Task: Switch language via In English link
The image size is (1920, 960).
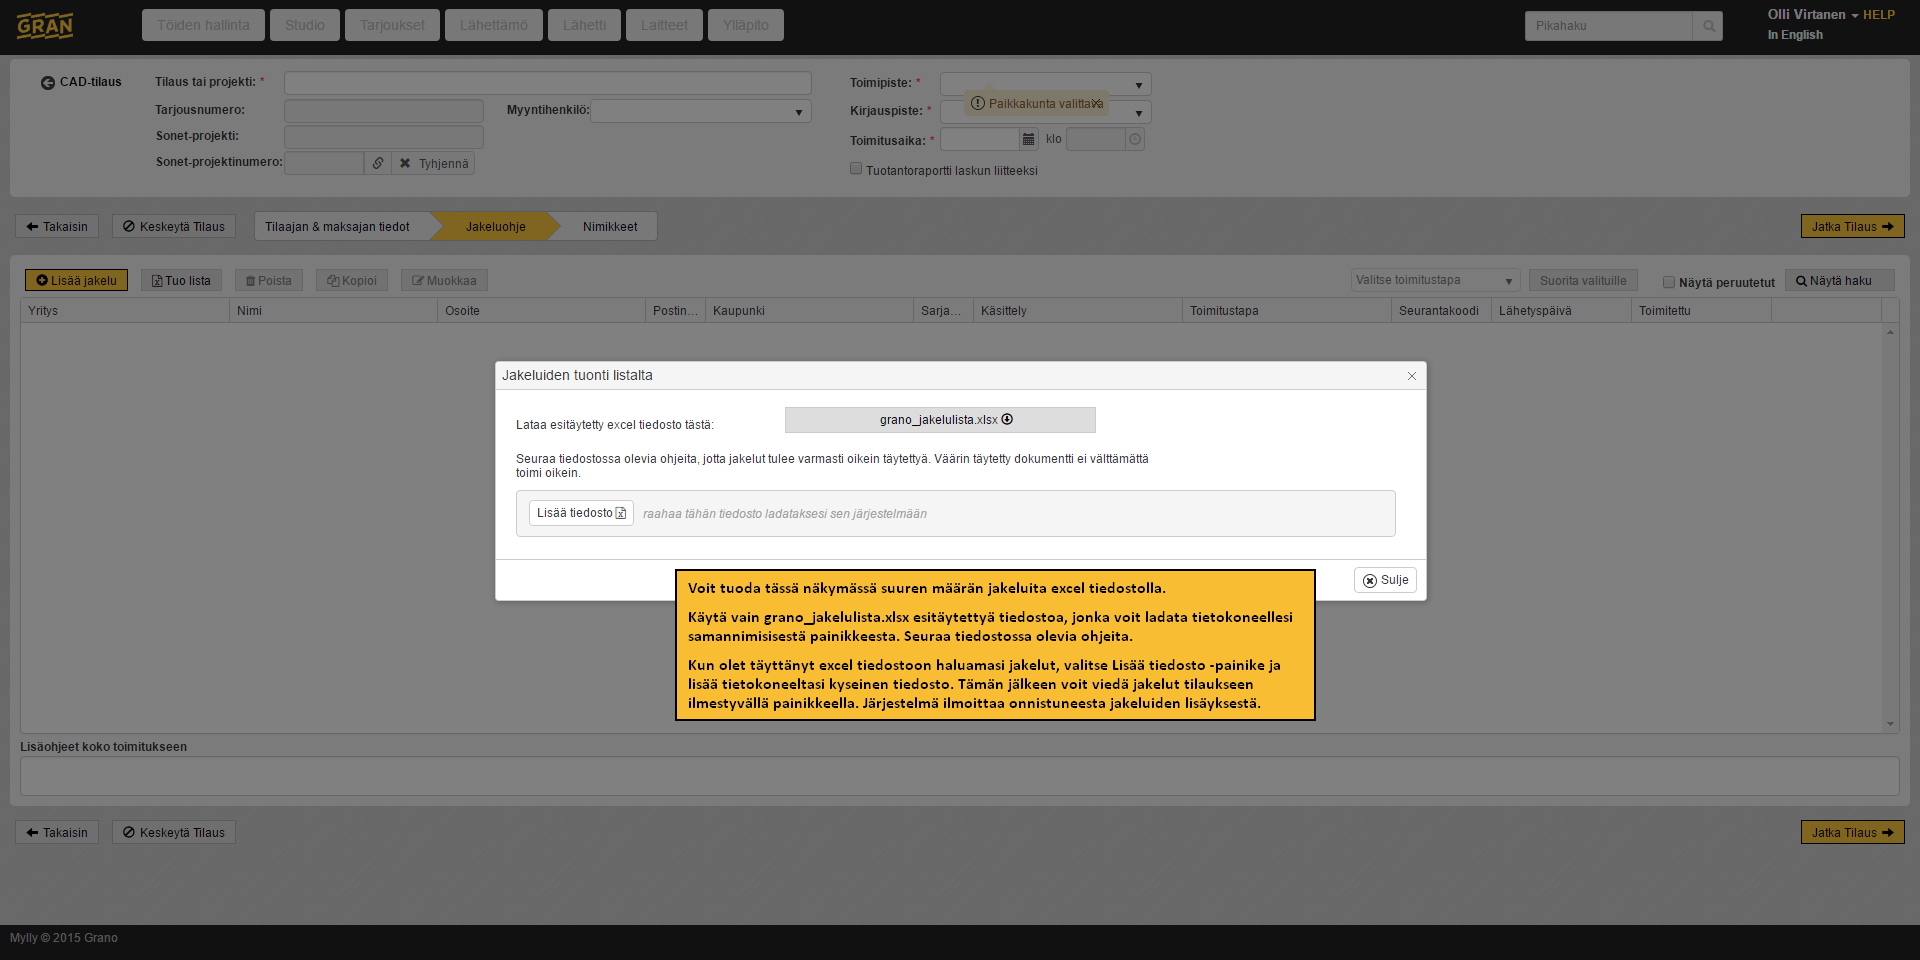Action: (1794, 35)
